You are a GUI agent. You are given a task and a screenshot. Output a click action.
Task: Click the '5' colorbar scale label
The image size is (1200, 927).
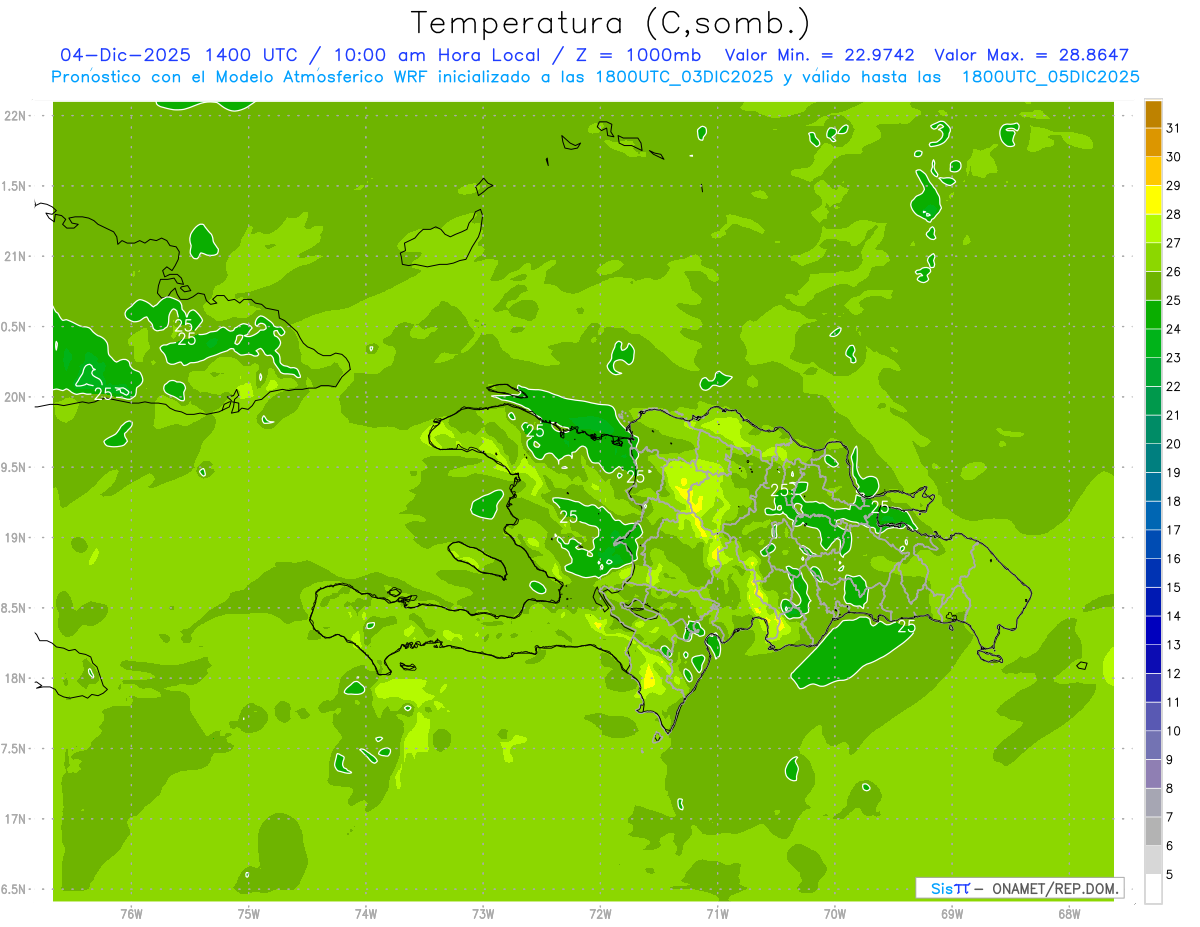coord(1170,875)
